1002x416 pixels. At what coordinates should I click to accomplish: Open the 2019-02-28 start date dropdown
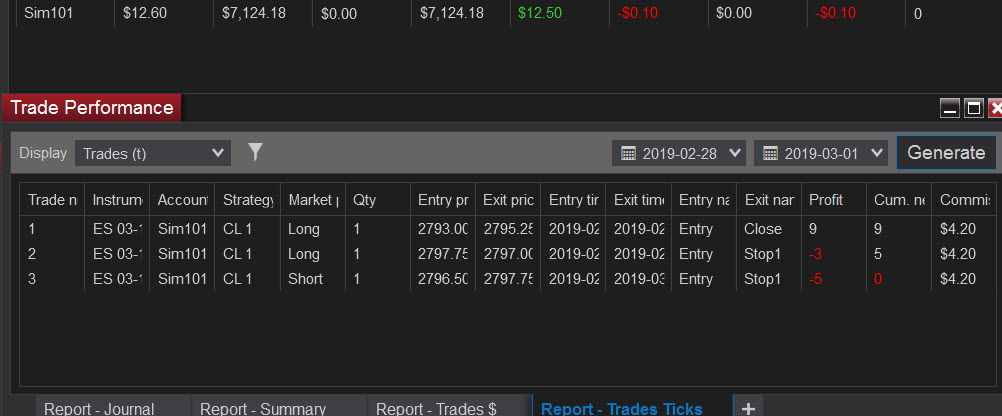(x=679, y=153)
